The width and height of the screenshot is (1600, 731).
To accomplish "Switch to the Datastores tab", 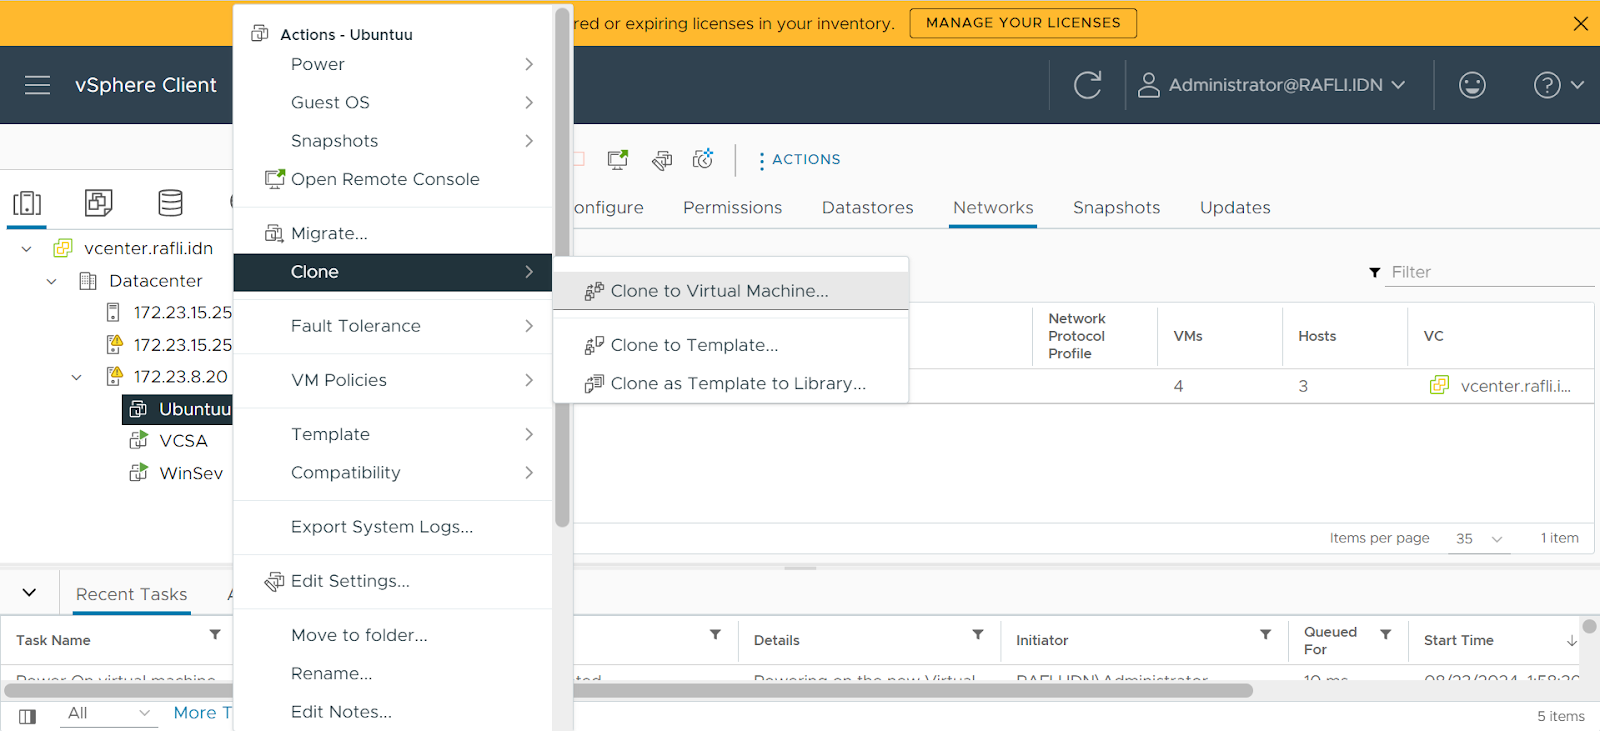I will 868,207.
